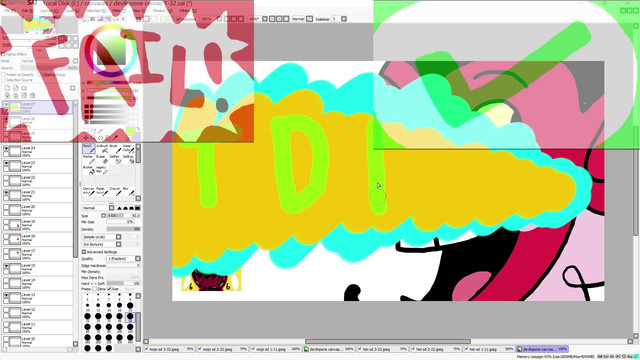
Task: Pick the Bucket fill tool
Action: 88,170
